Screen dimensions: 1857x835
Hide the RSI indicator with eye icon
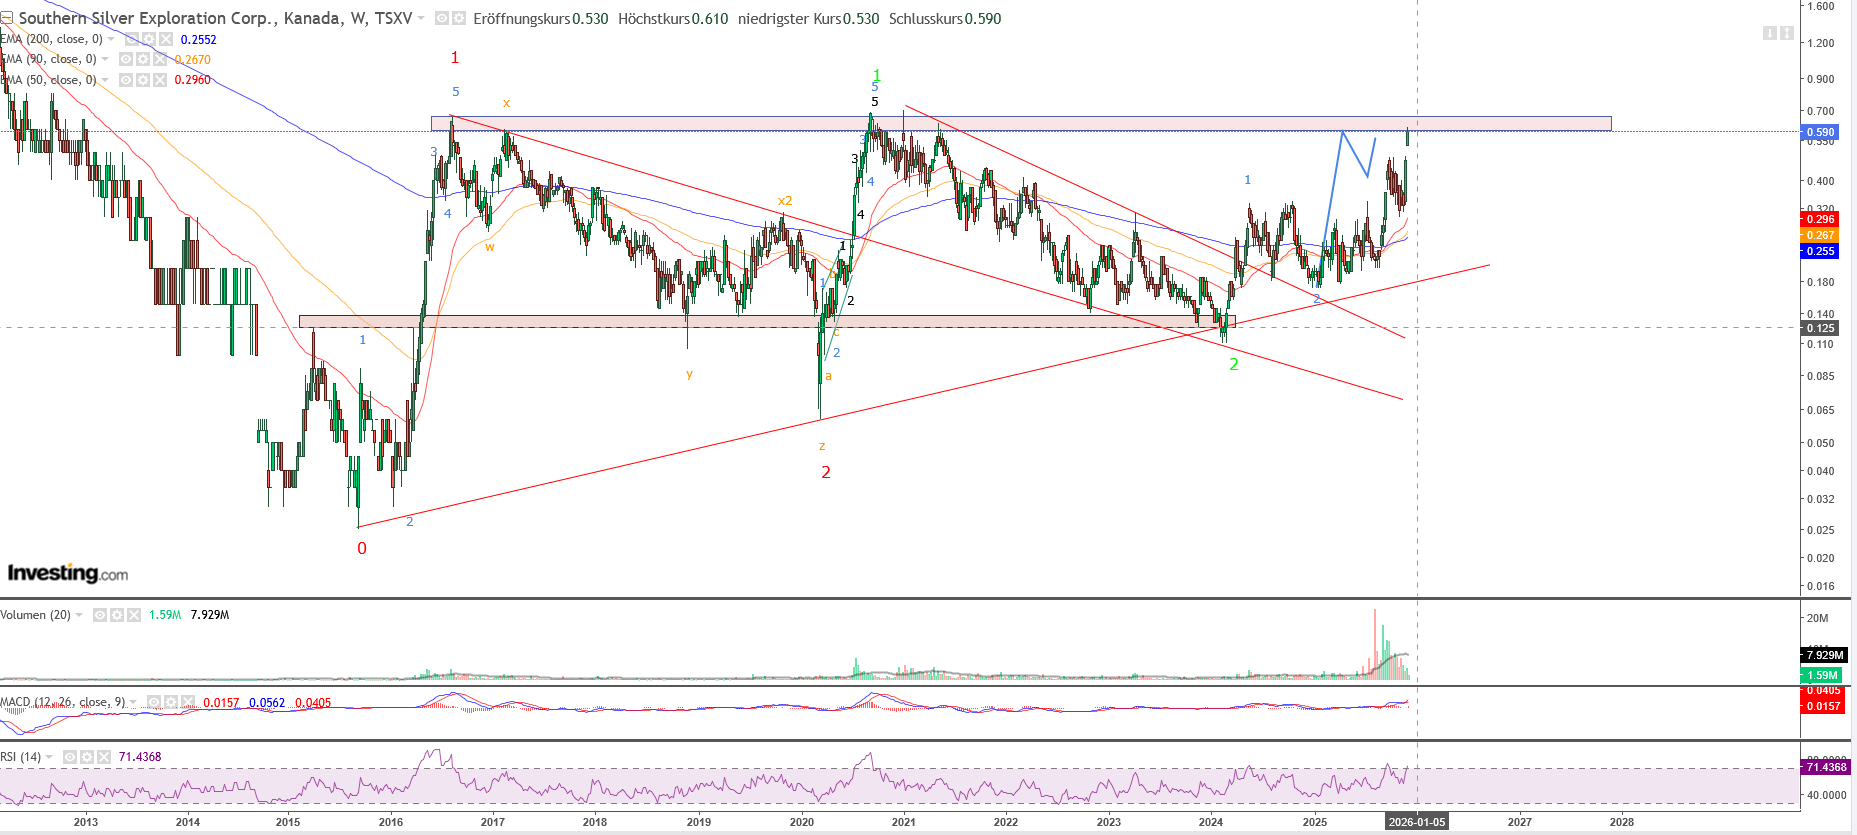tap(70, 757)
